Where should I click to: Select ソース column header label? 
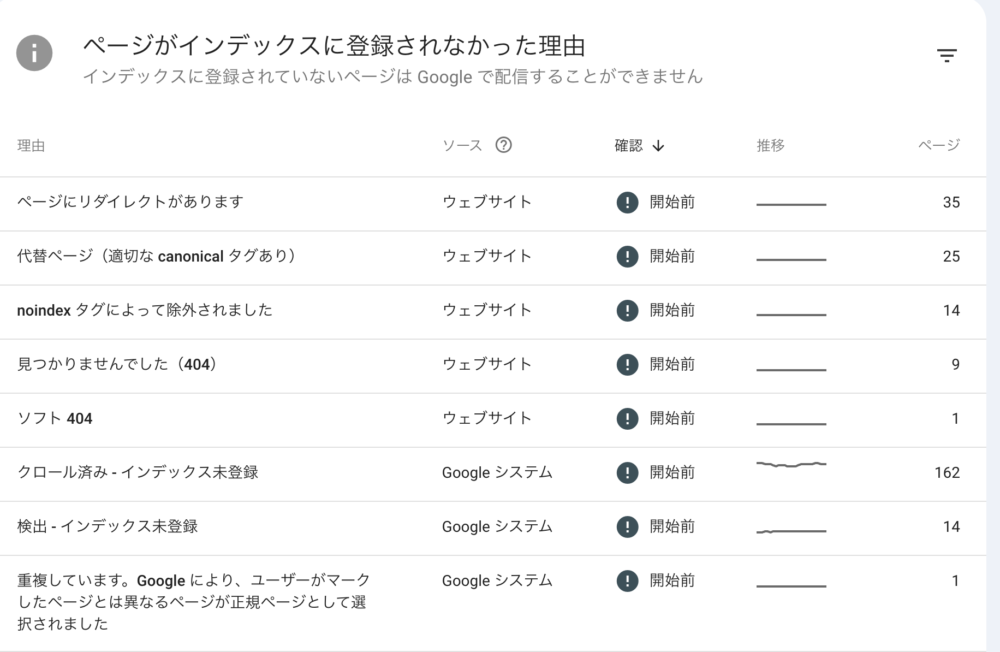coord(462,145)
